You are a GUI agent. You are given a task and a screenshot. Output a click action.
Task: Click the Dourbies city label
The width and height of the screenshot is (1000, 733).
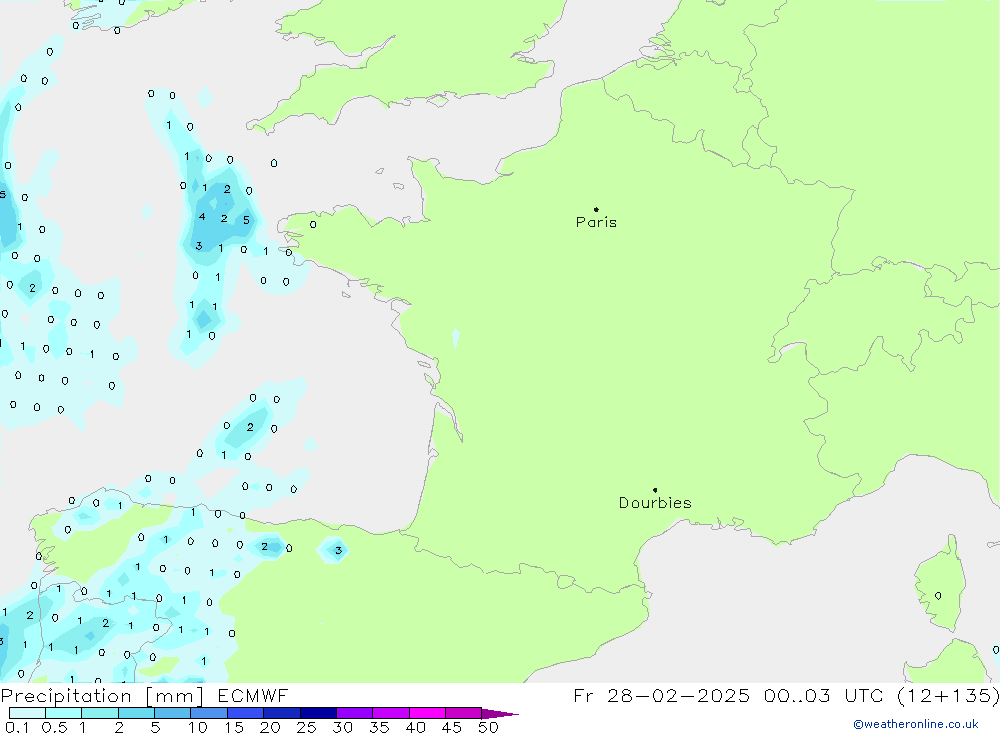tap(655, 503)
